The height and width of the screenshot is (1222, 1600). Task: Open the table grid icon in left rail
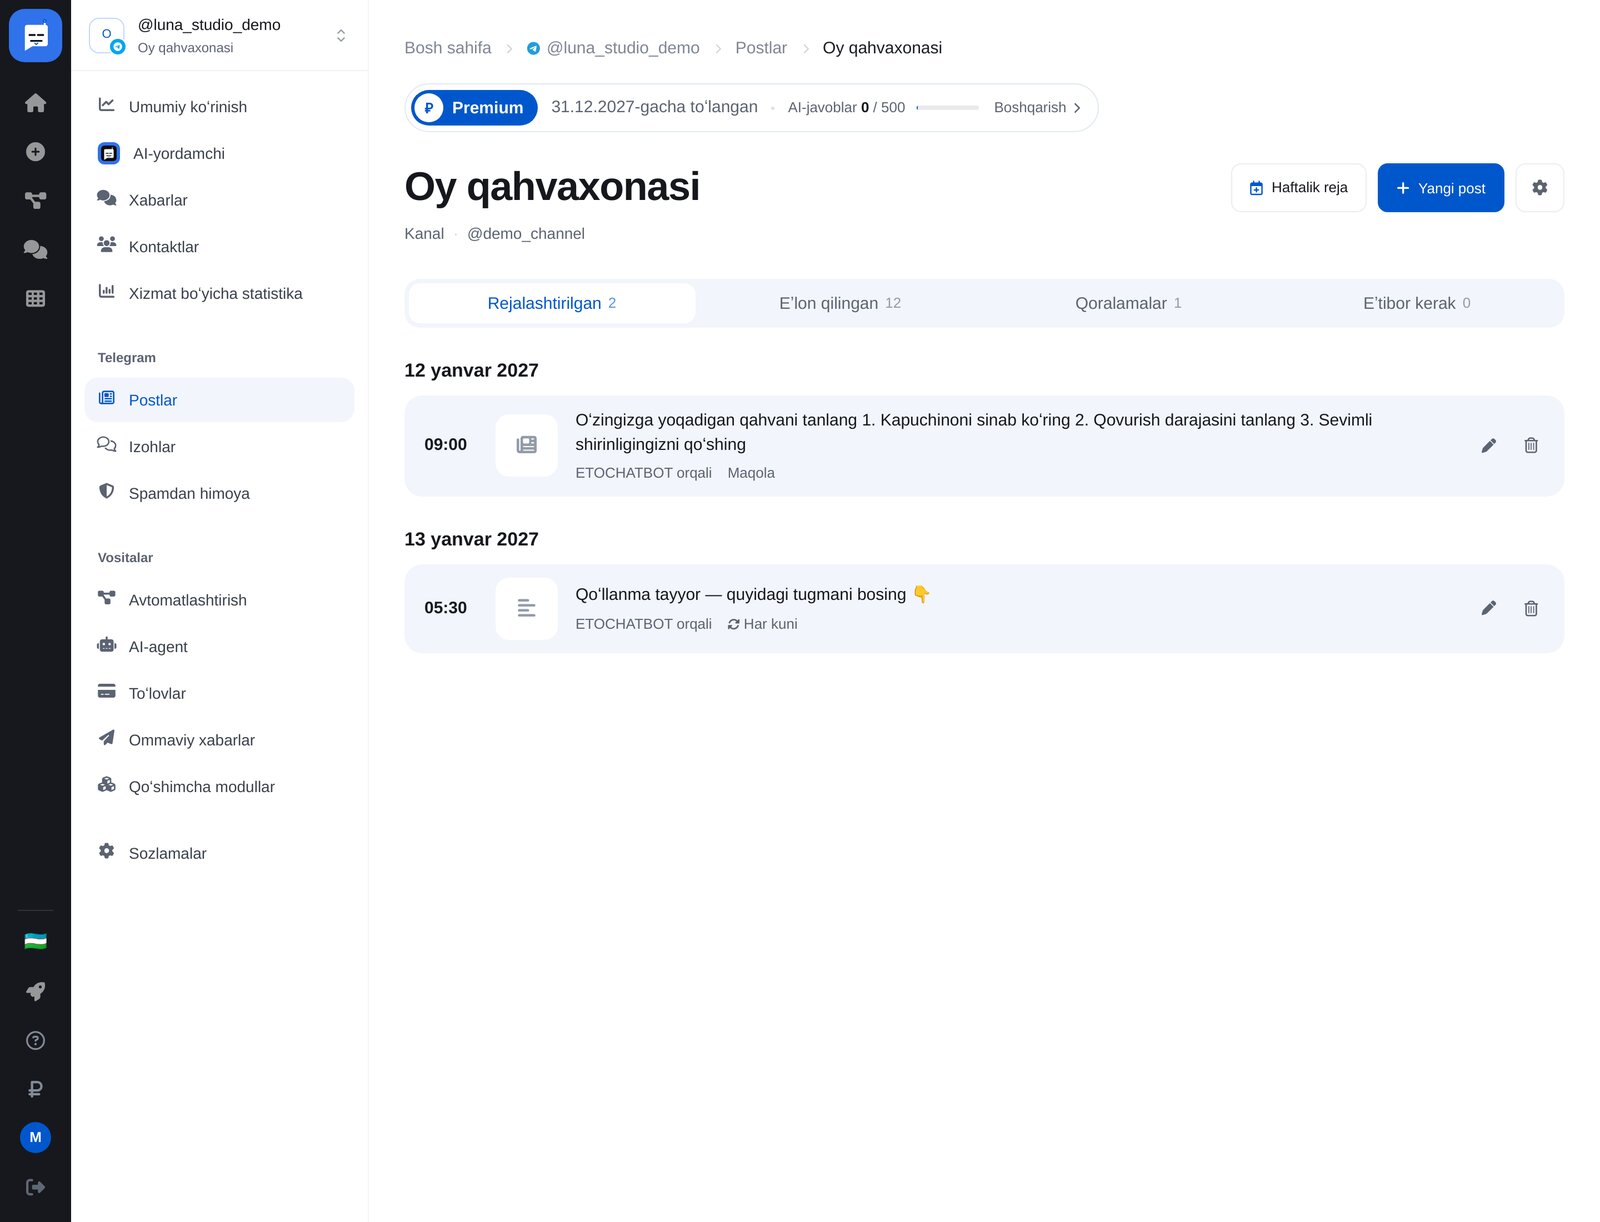[x=35, y=298]
